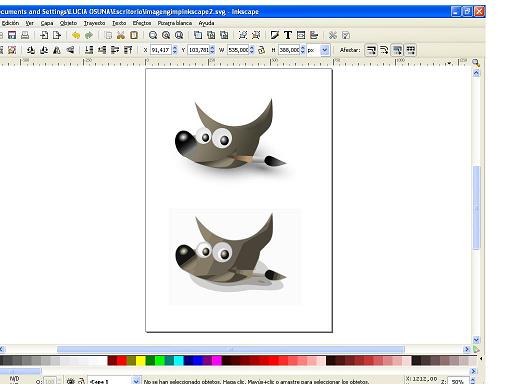Open the Texto menu
The image size is (512, 384).
click(x=119, y=23)
